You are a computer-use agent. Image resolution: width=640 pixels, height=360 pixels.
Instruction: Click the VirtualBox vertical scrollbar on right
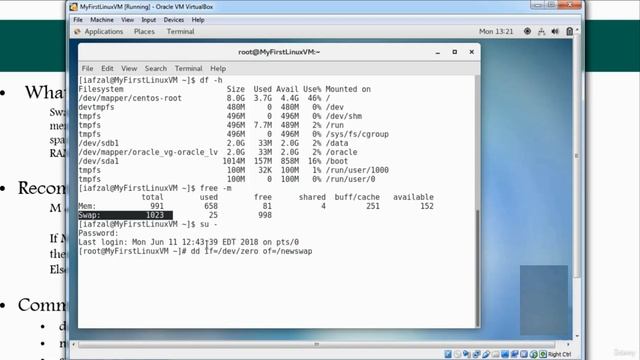(x=576, y=155)
